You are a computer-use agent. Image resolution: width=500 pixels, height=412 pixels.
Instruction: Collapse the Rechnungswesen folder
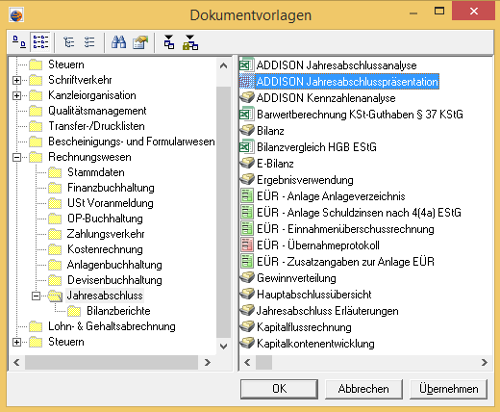[16, 157]
